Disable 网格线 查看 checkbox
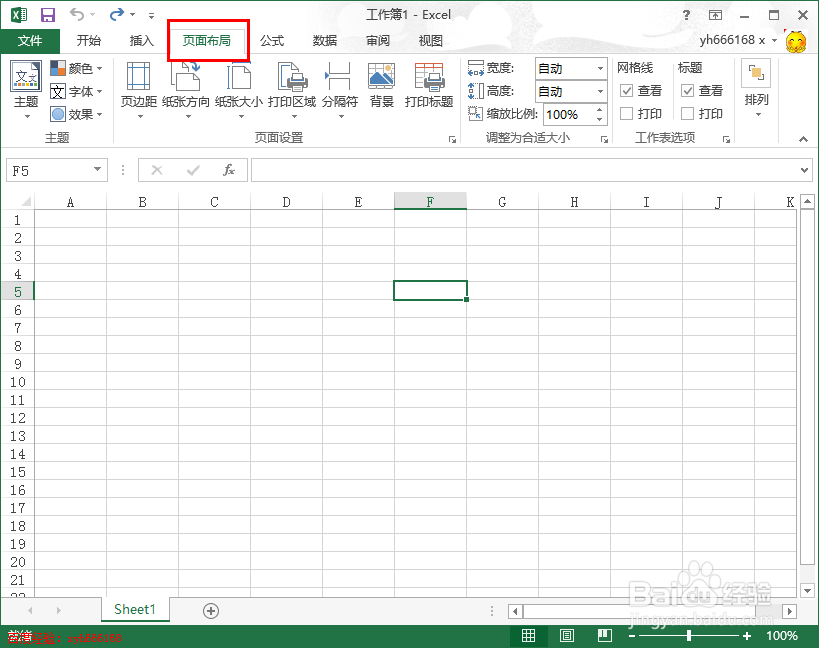This screenshot has height=648, width=819. click(x=626, y=89)
